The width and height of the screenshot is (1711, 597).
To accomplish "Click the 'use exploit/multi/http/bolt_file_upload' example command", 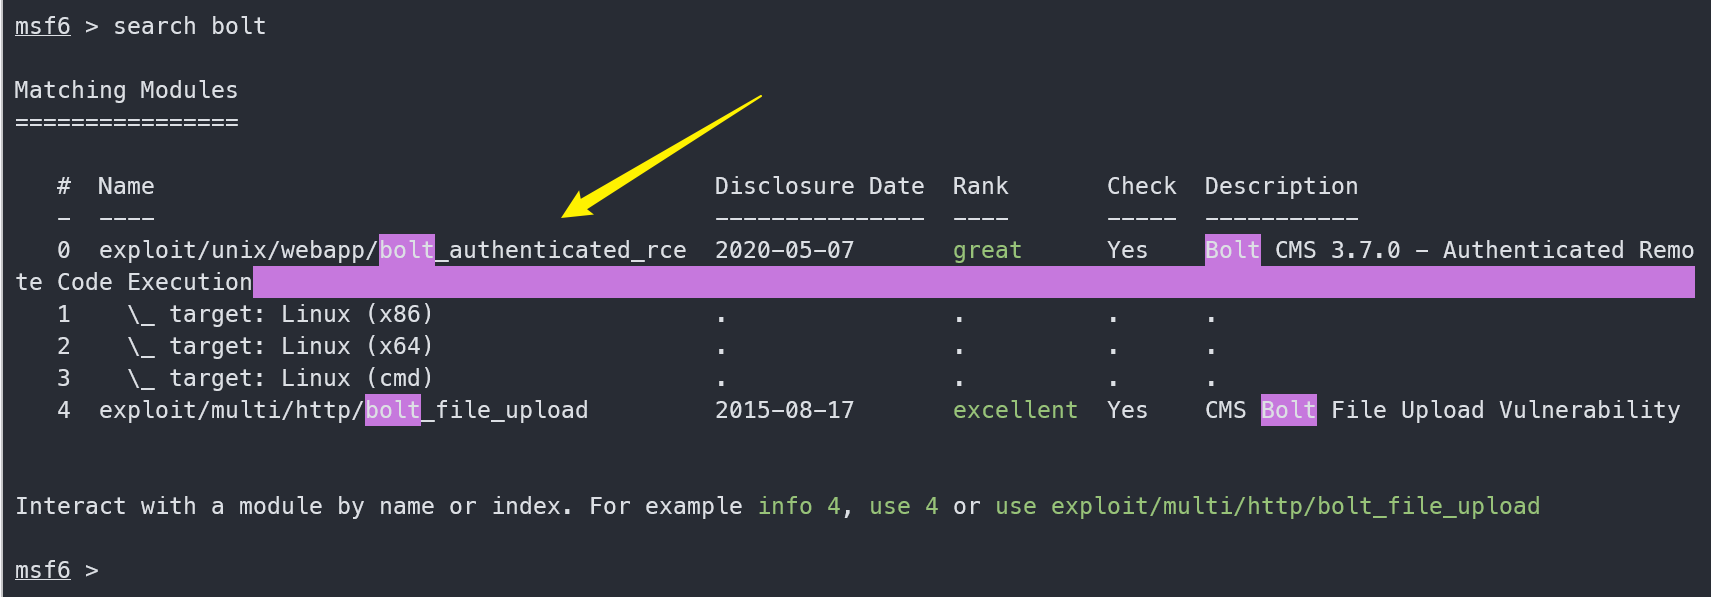I will pos(1267,506).
